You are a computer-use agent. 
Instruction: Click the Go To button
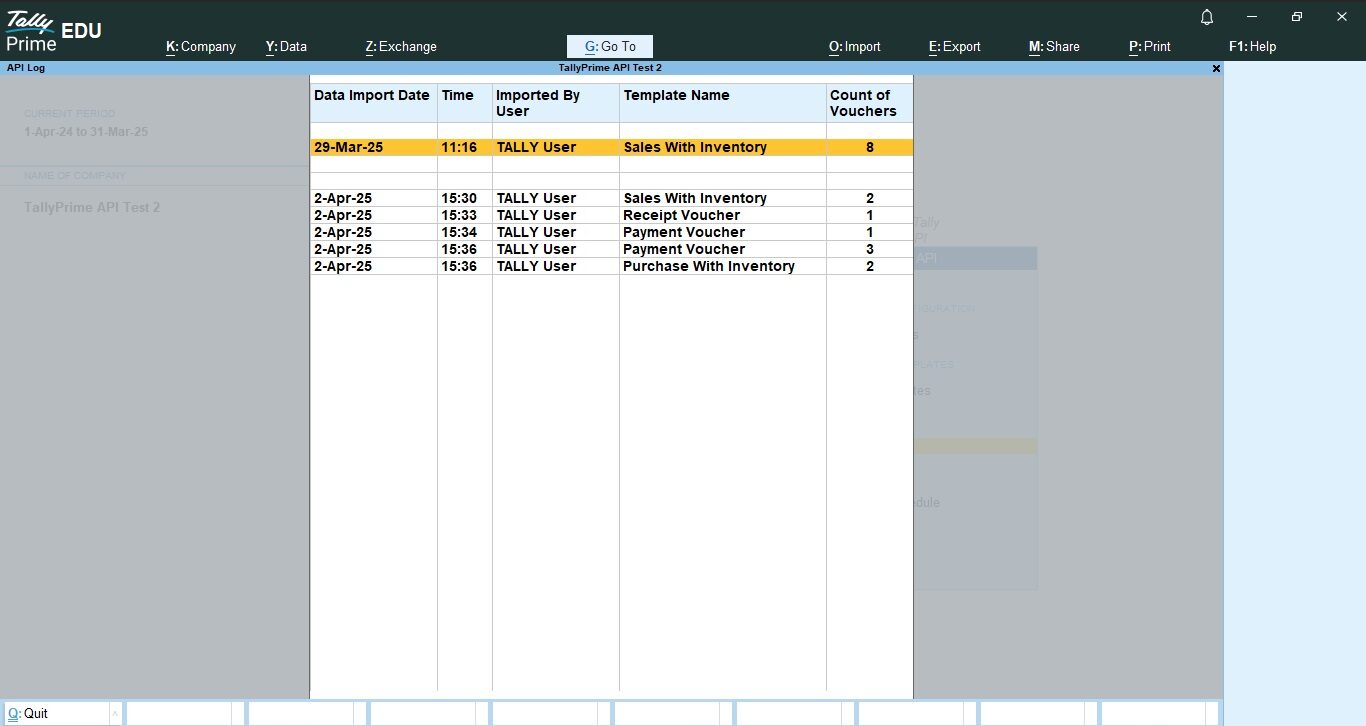[x=610, y=46]
